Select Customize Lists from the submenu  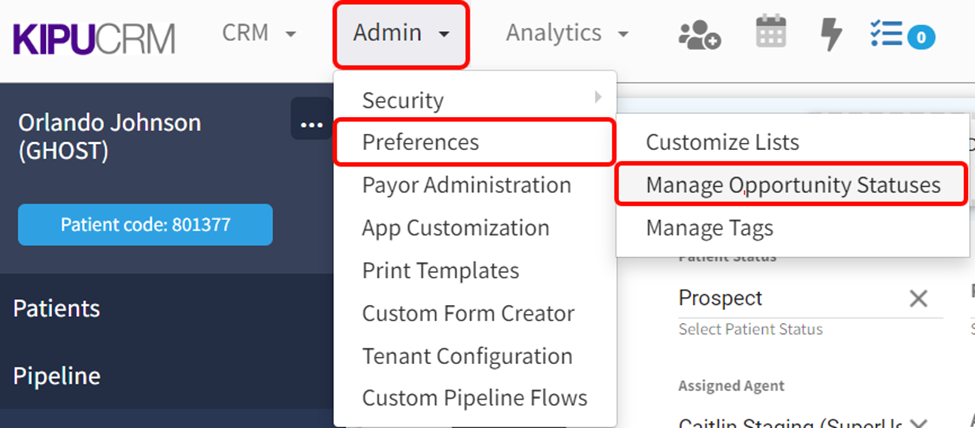722,142
